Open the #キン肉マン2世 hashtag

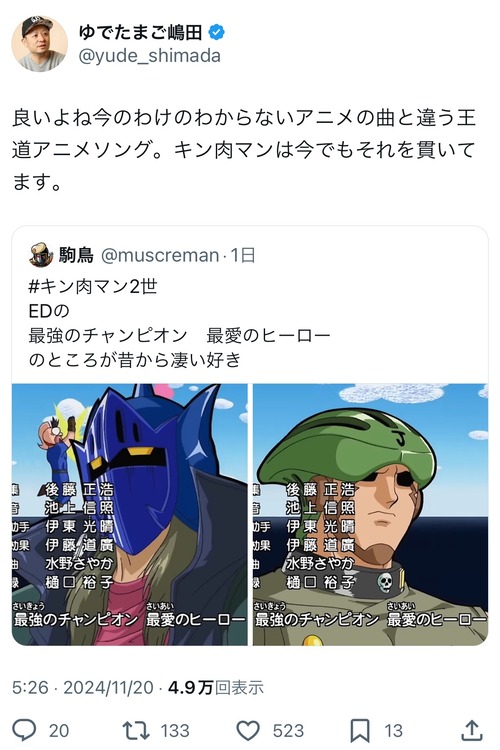tap(93, 286)
